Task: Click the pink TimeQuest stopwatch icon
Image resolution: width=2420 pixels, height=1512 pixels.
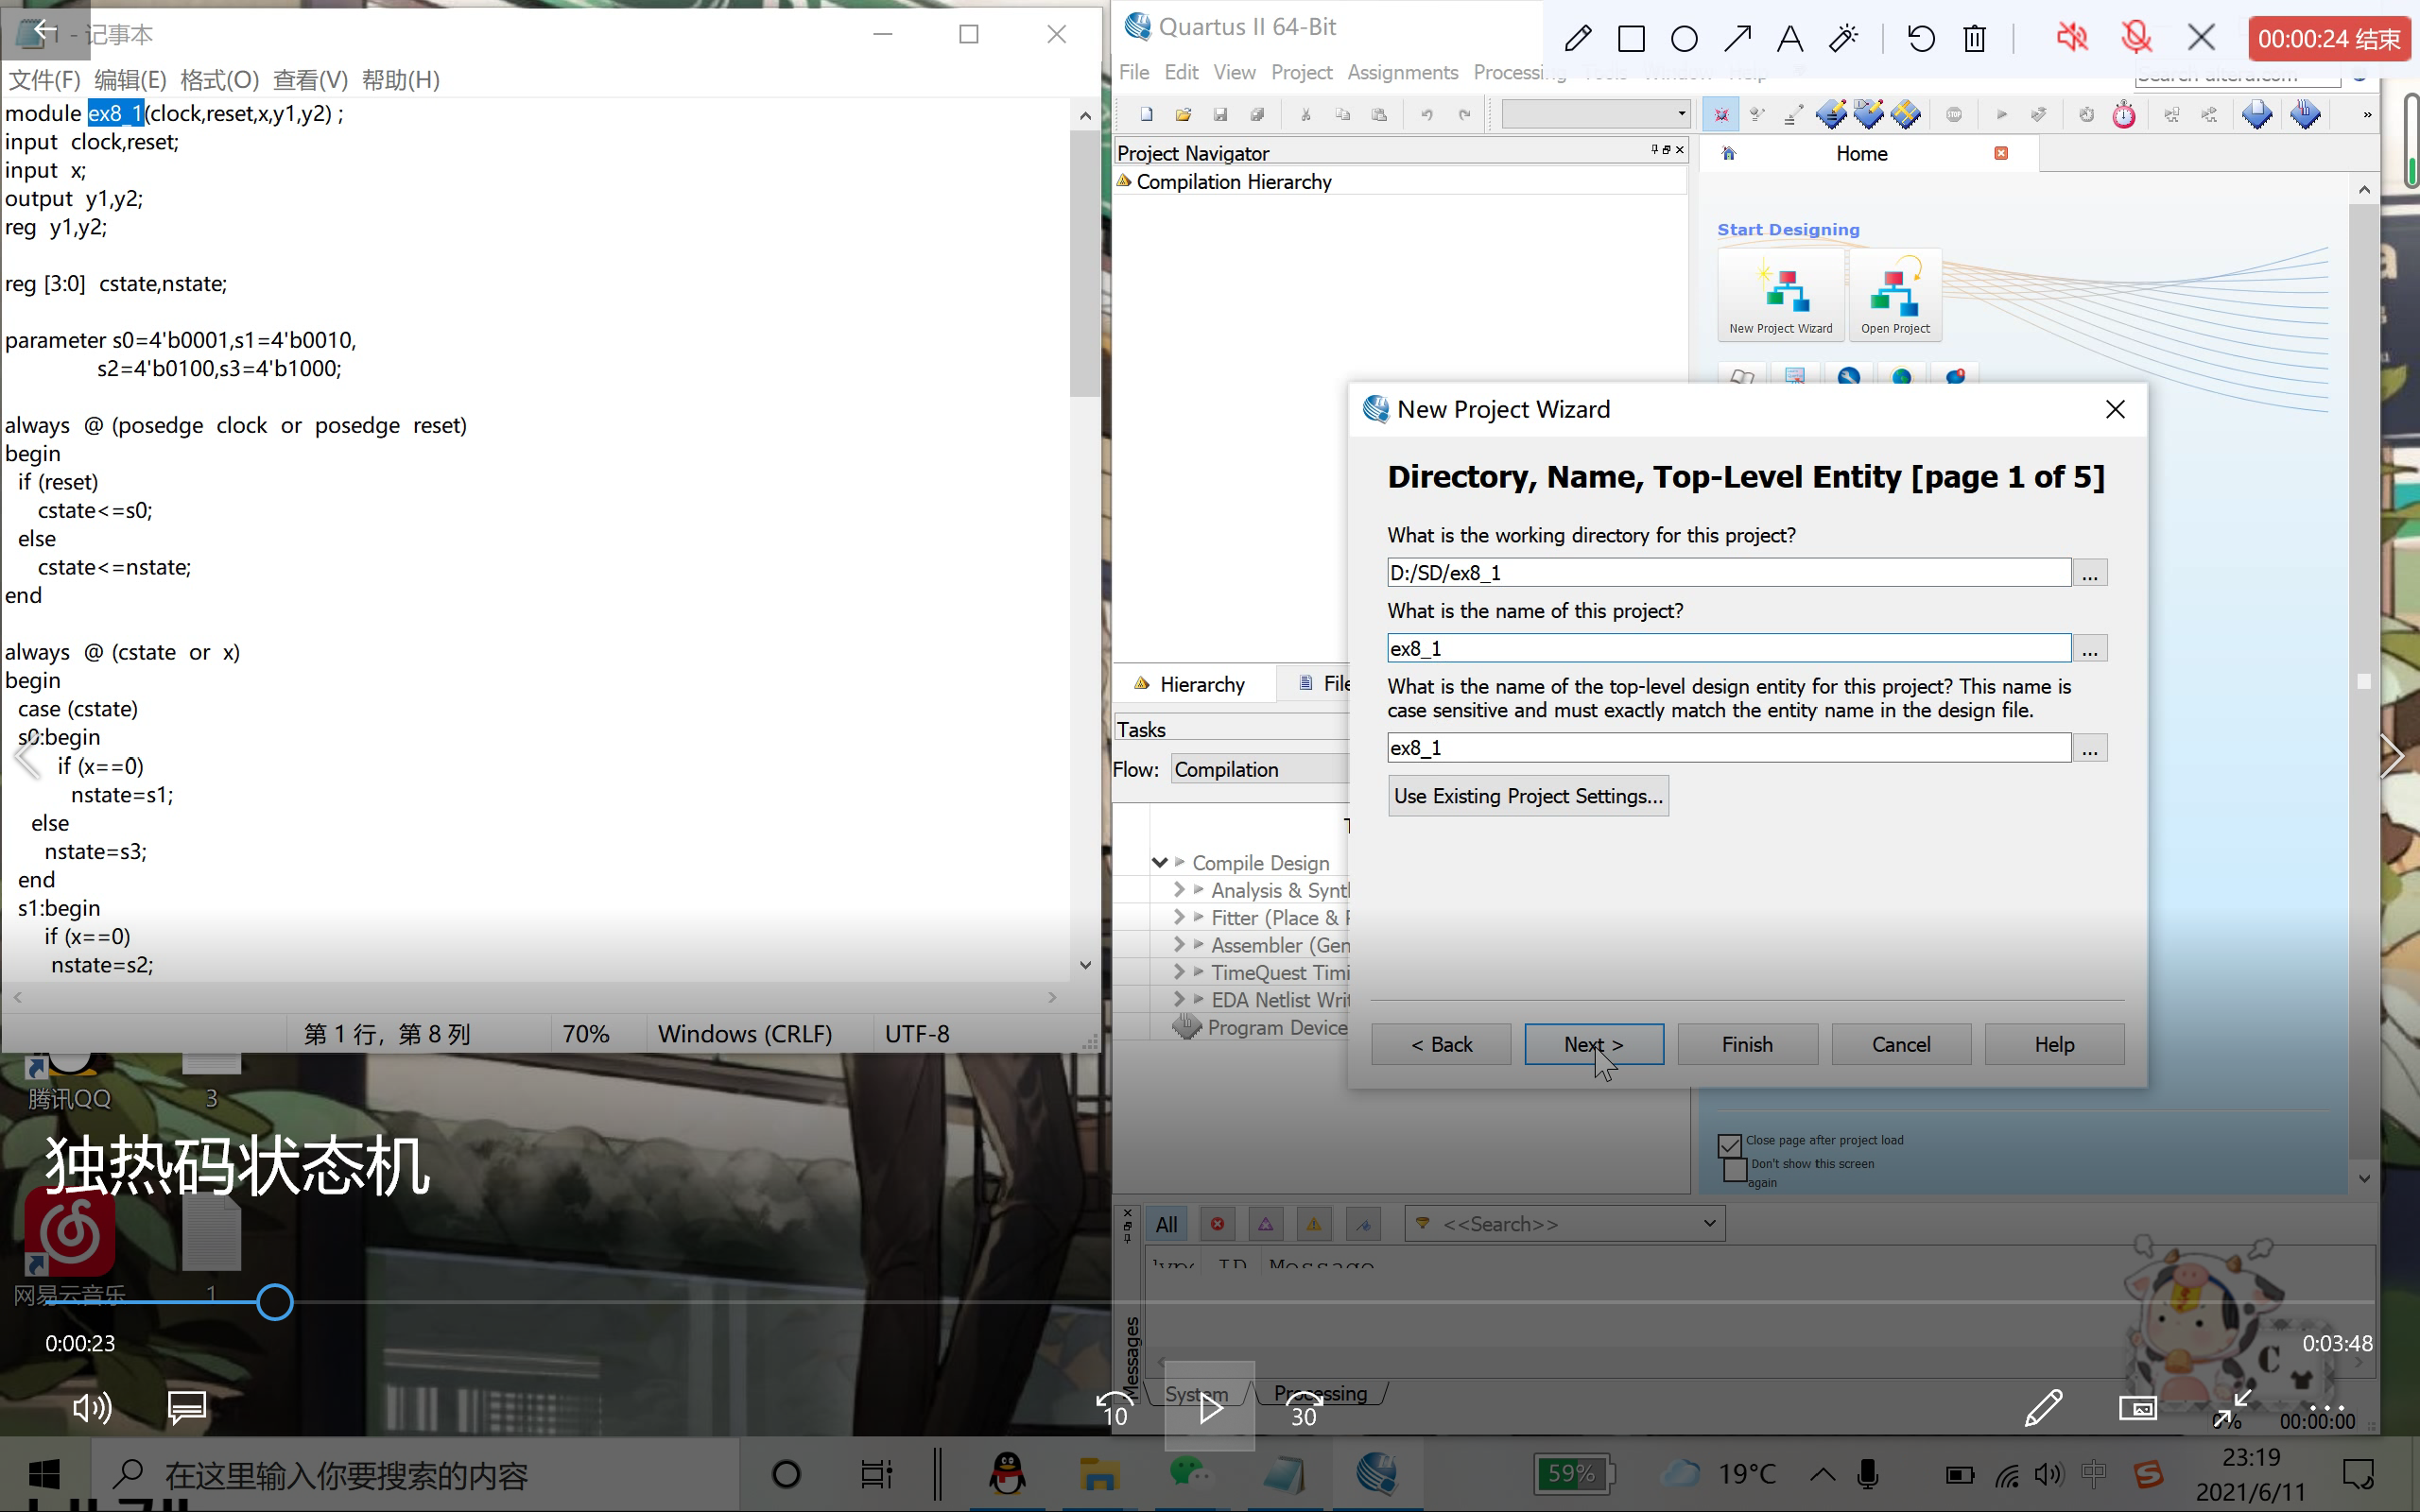Action: pos(2124,115)
